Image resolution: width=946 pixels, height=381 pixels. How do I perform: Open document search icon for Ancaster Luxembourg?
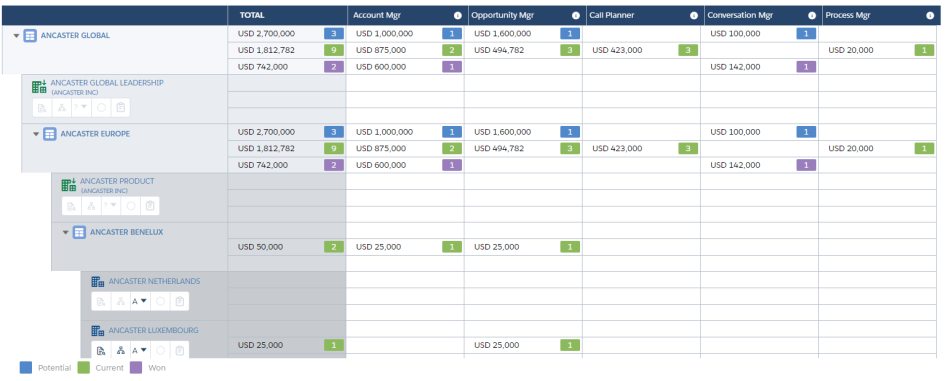point(101,350)
